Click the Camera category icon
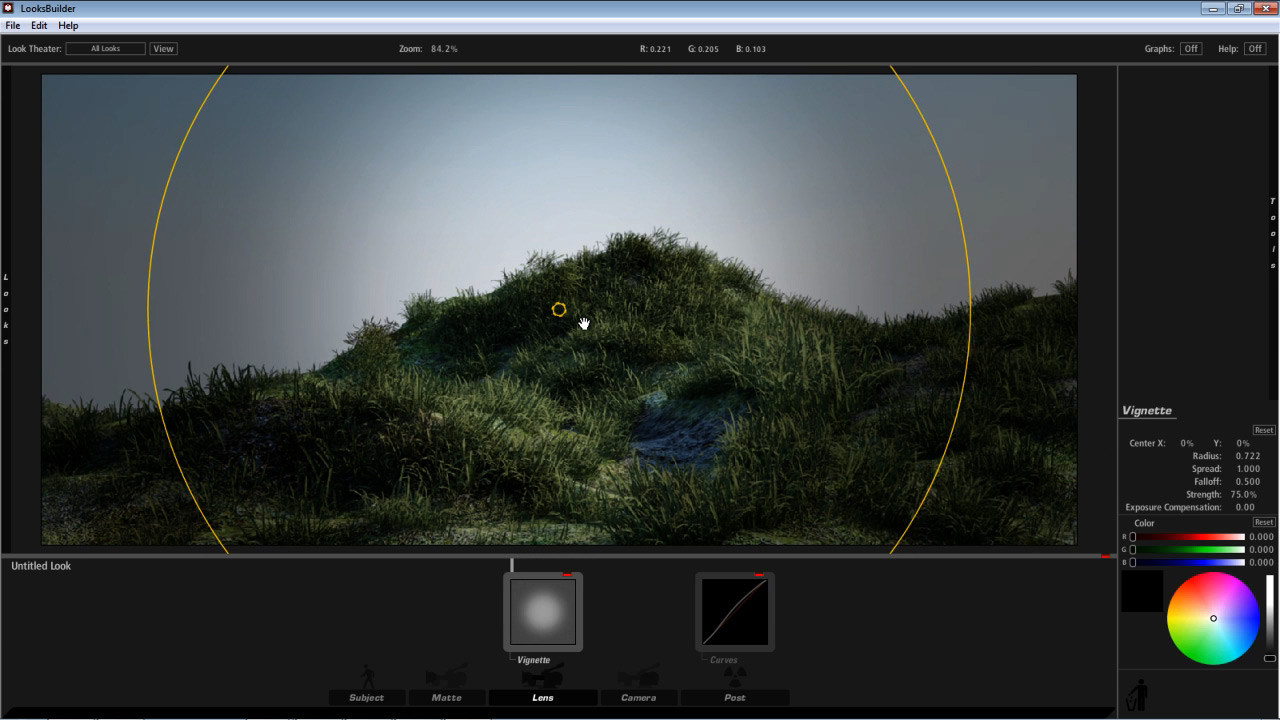1280x720 pixels. [638, 676]
